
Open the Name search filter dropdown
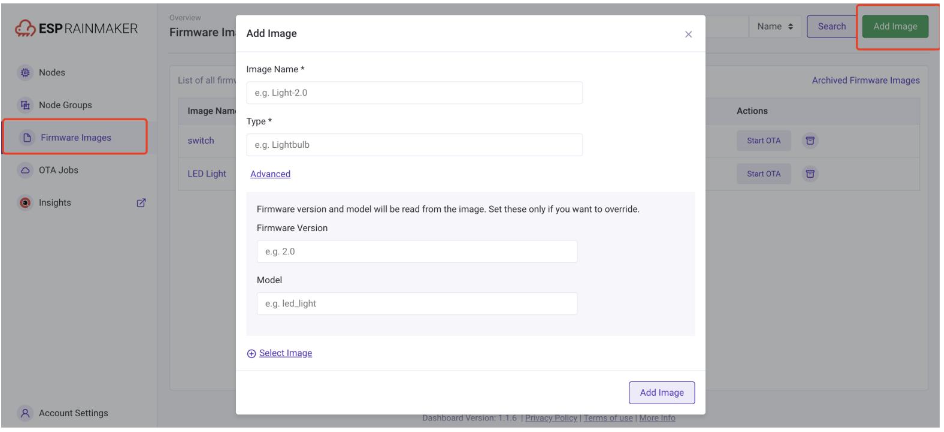point(775,26)
